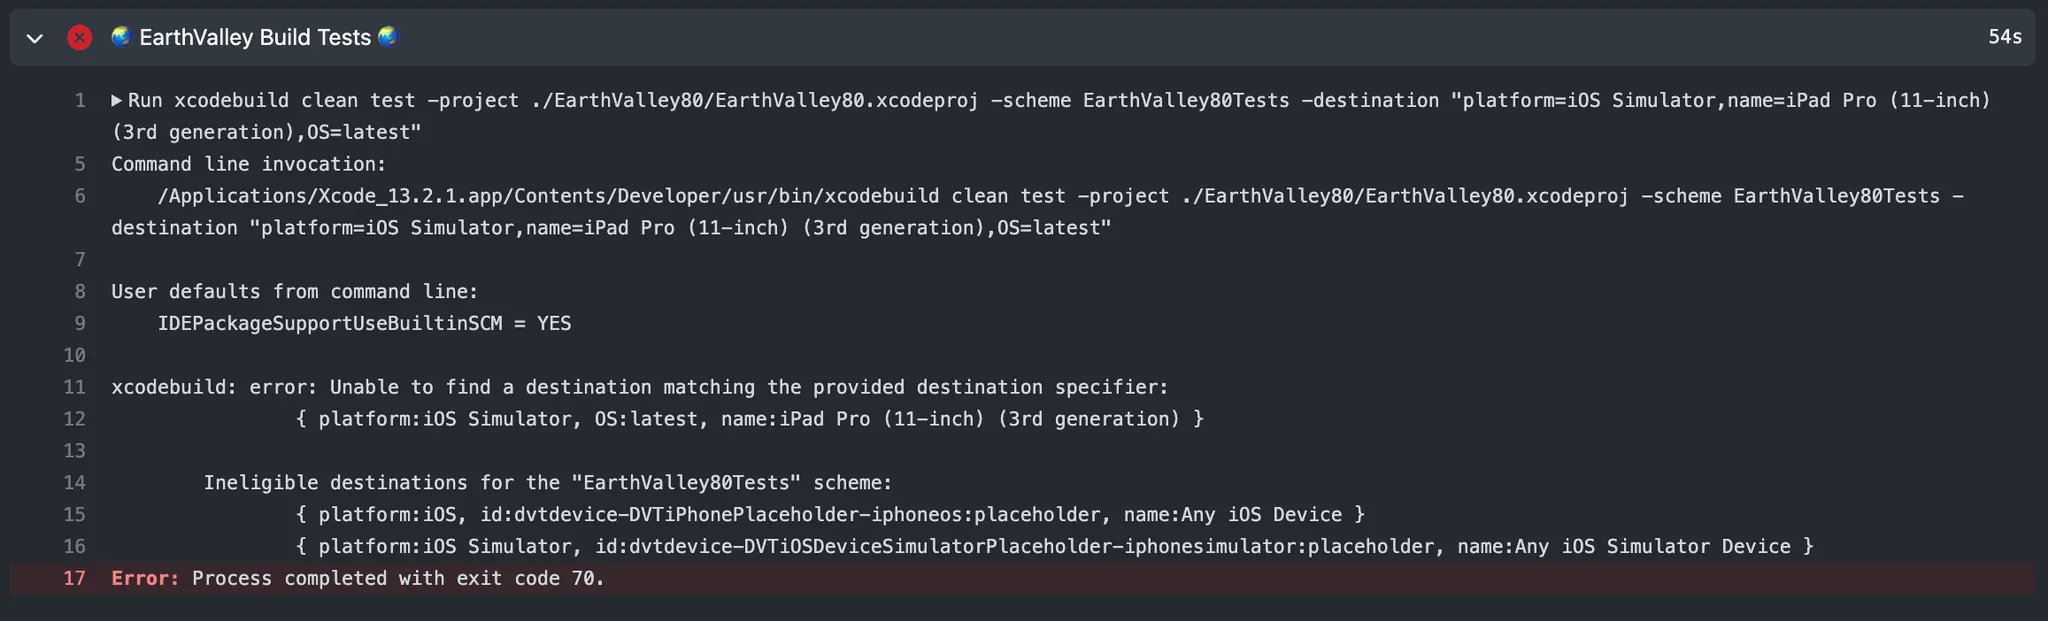Click the 'xcodebuild: error: Unable to find' line

pos(640,387)
